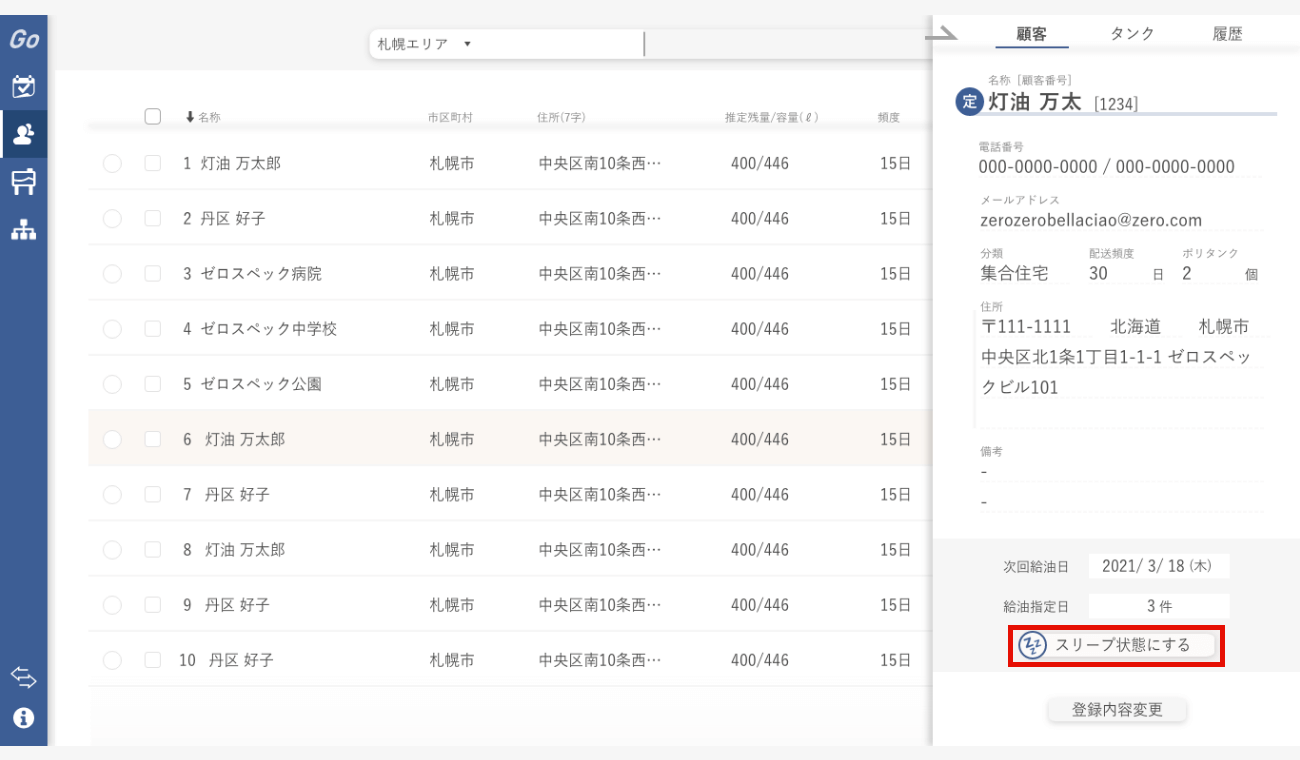Click the search field next to area dropdown
Viewport: 1300px width, 760px height.
click(790, 44)
